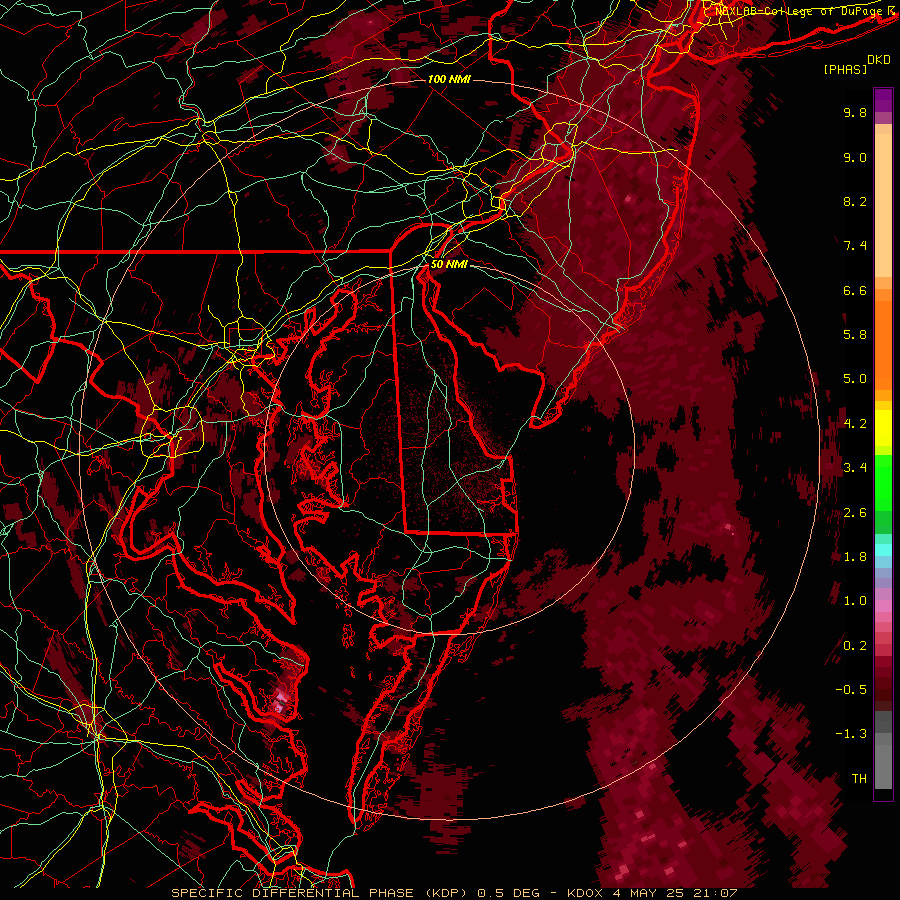Click the -0.5 scale value

click(851, 690)
